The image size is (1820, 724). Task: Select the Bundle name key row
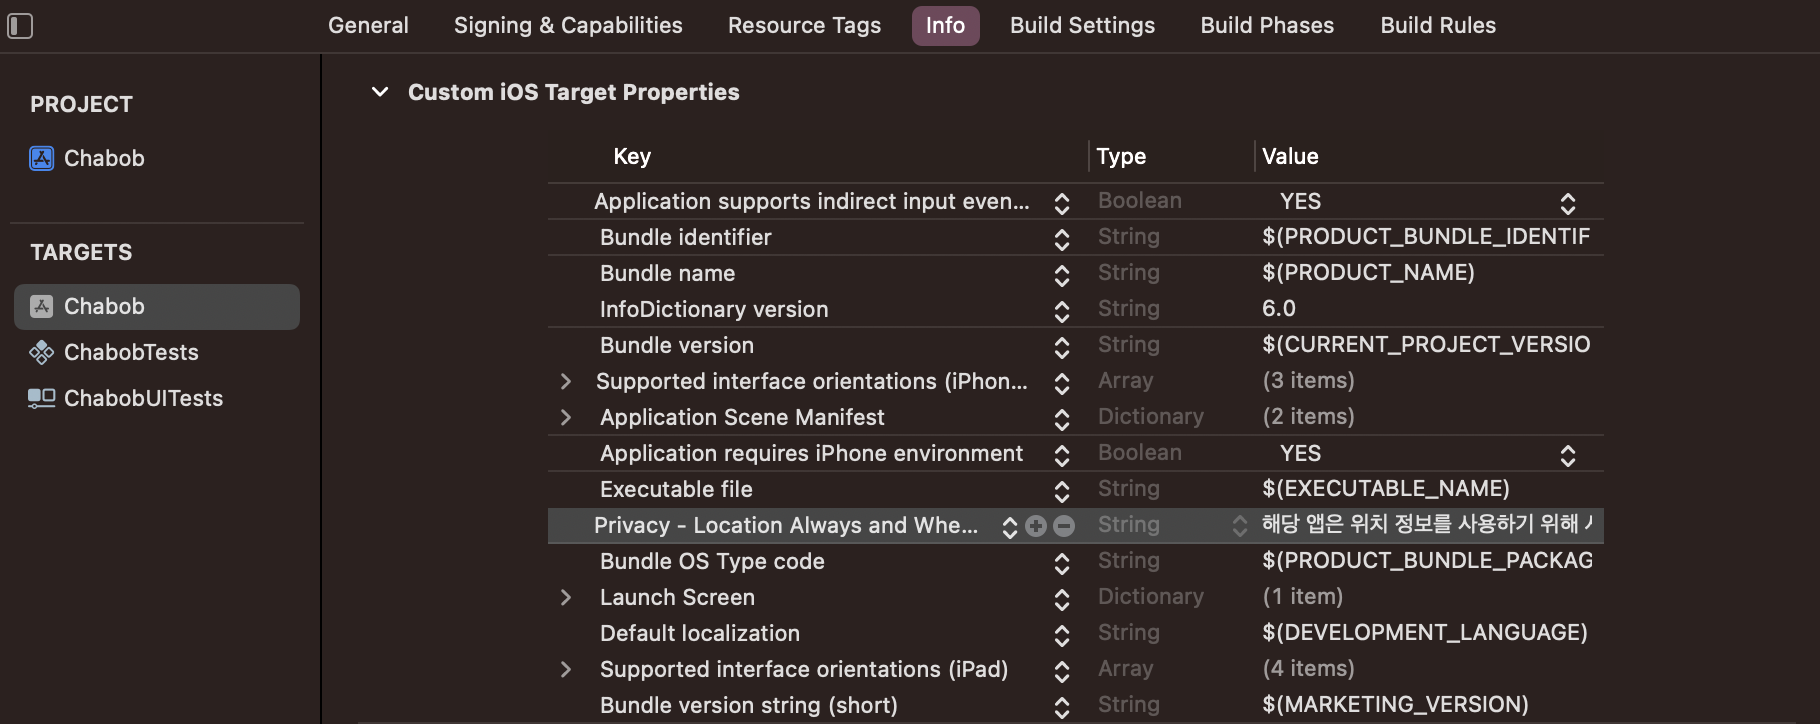pyautogui.click(x=667, y=273)
